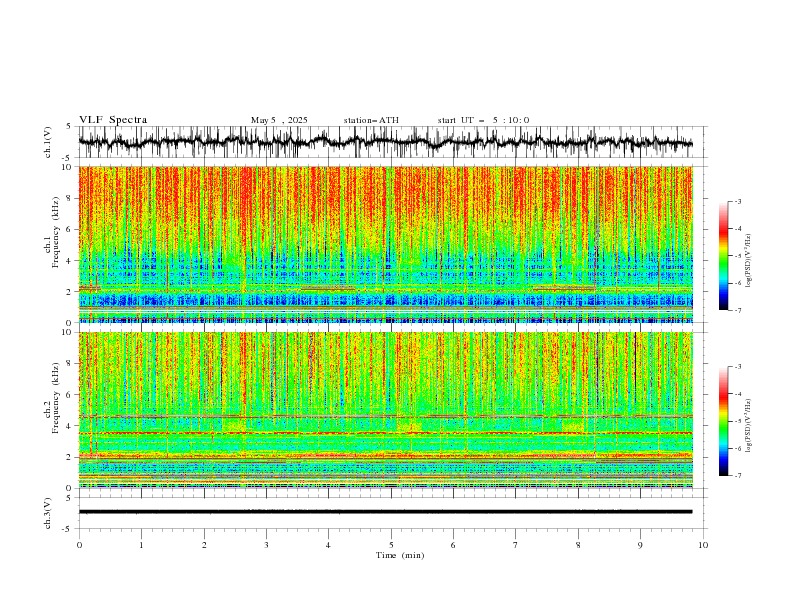This screenshot has height=612, width=792.
Task: Click the ch.3 flat waveform trace
Action: [385, 512]
